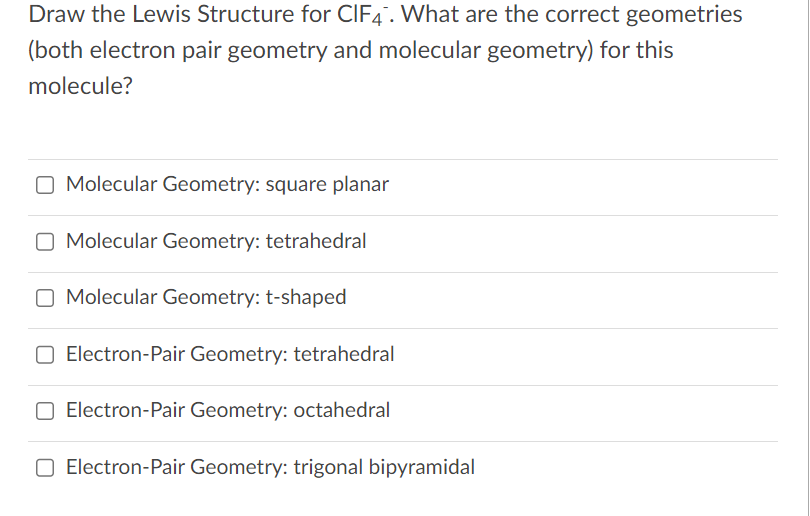This screenshot has height=516, width=810.
Task: Click 'electron pair geometry' phrase in question
Action: pos(208,51)
